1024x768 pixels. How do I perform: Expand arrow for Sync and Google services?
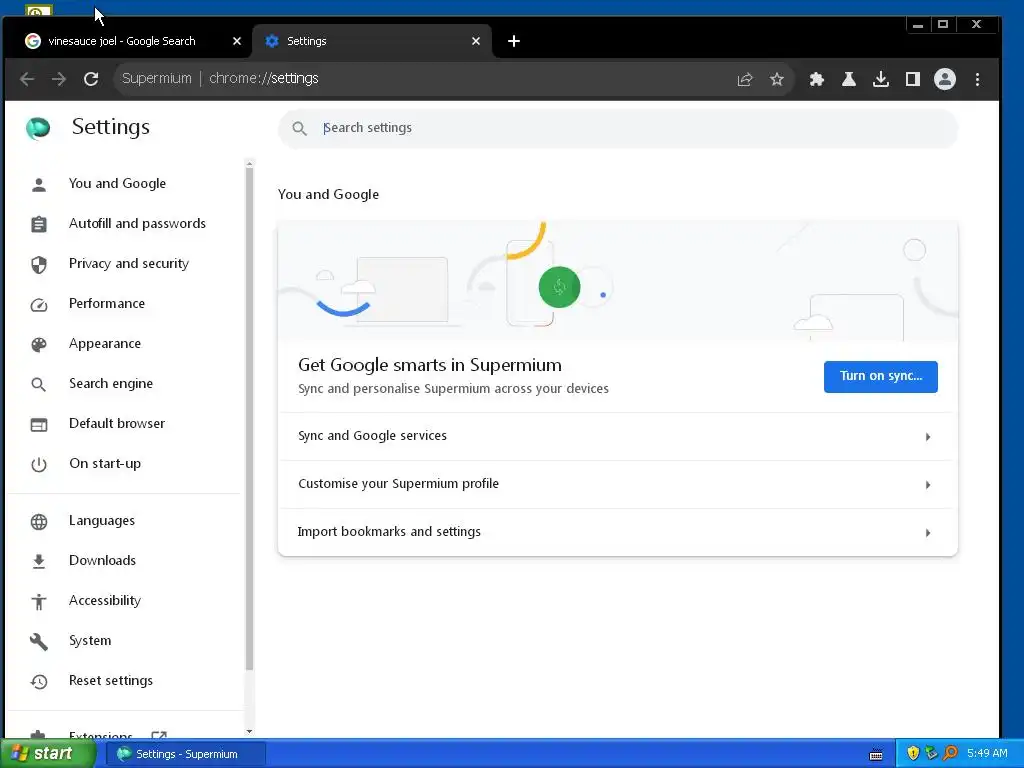pyautogui.click(x=927, y=437)
